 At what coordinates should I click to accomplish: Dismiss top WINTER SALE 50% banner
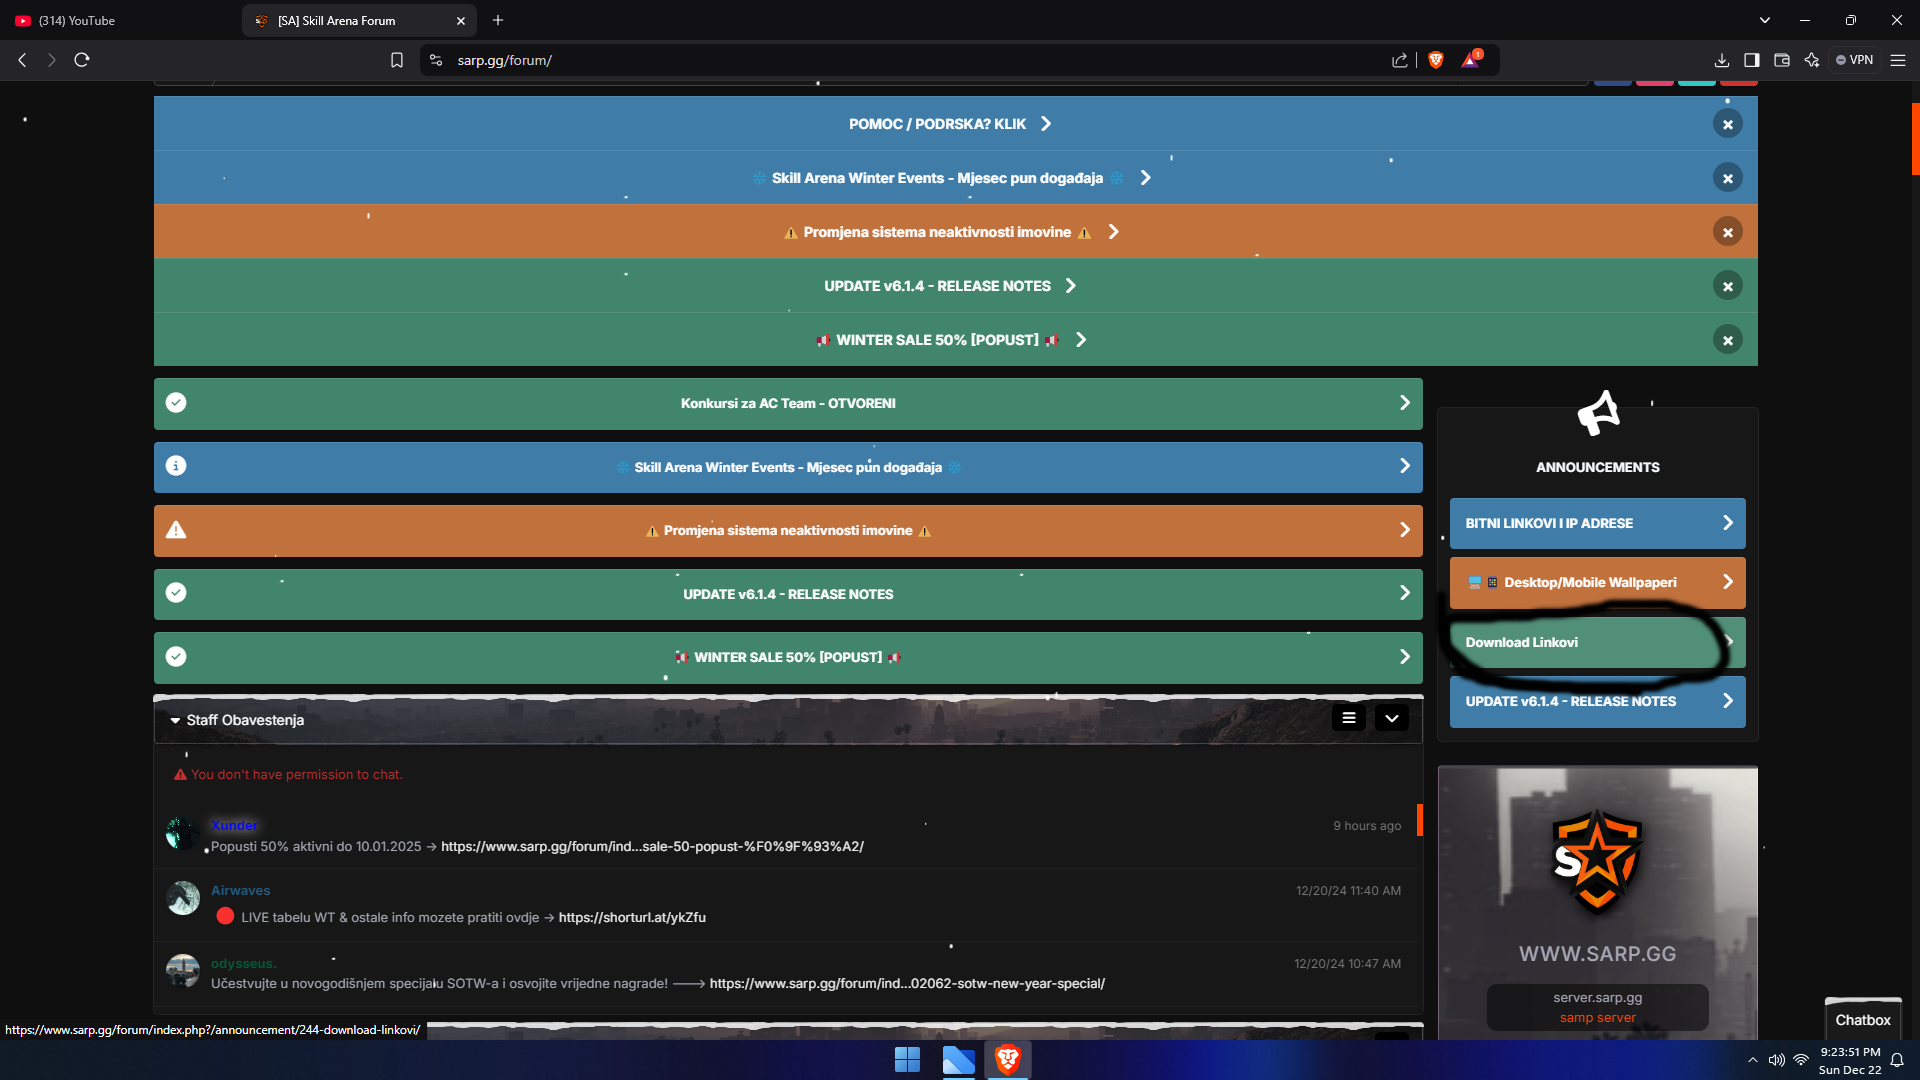[1727, 340]
